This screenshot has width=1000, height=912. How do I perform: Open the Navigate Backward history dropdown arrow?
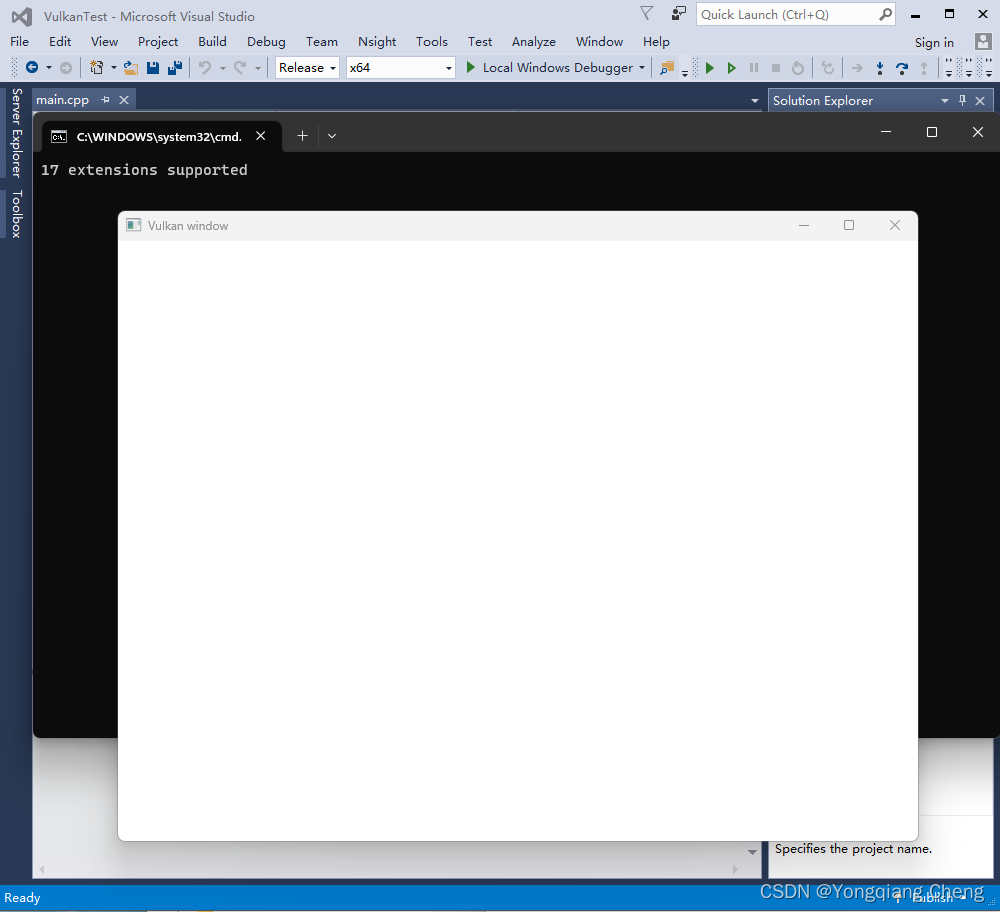48,68
